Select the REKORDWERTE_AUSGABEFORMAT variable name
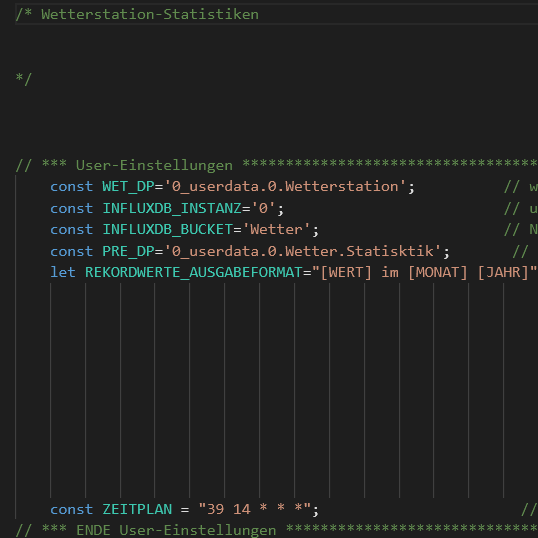The width and height of the screenshot is (538, 538). coord(194,272)
